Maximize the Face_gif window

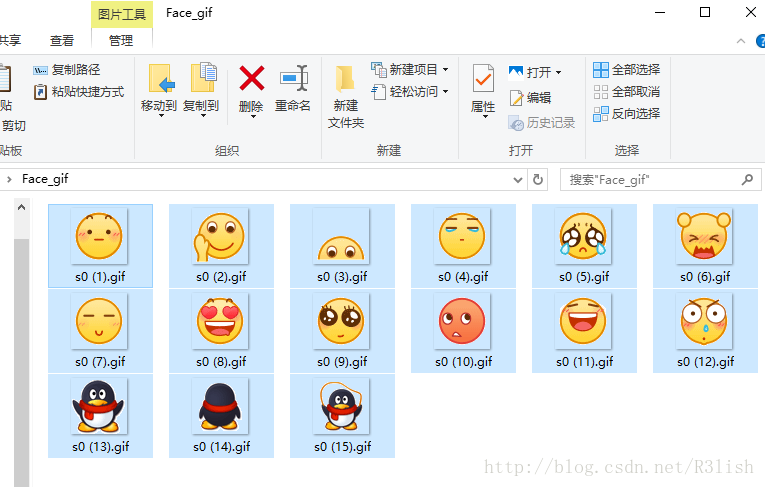[x=705, y=12]
